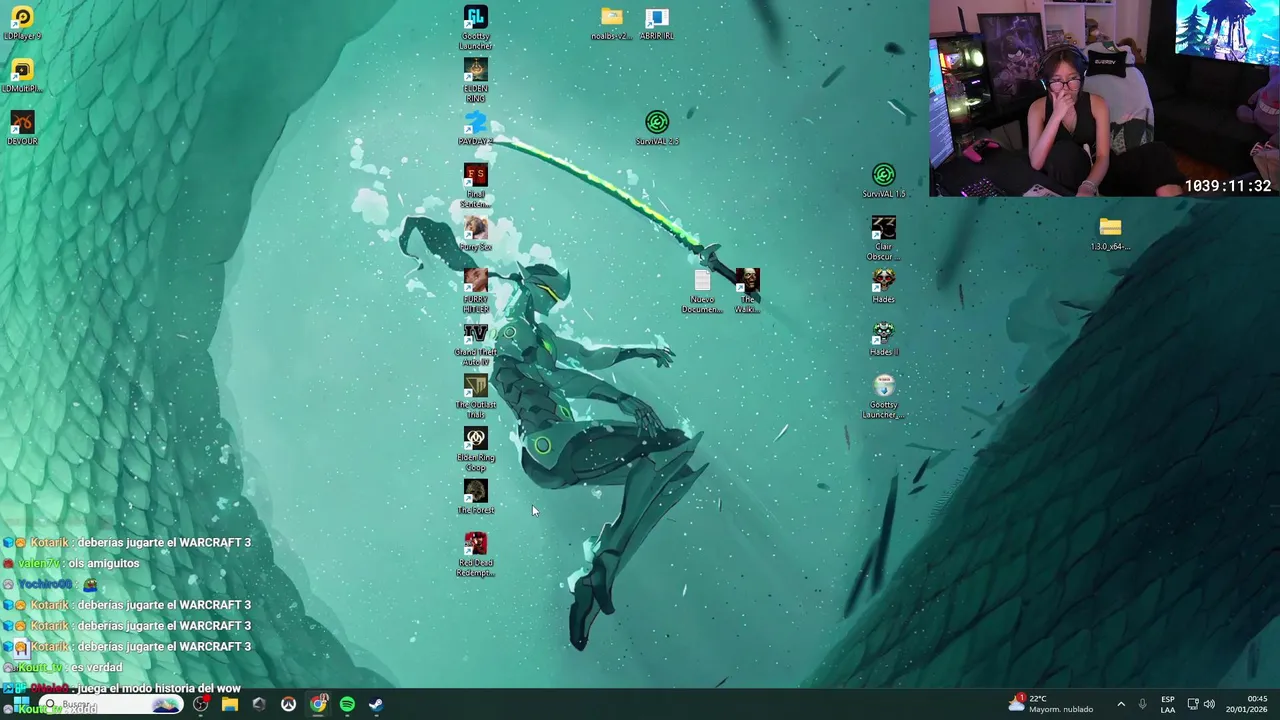1280x720 pixels.
Task: Select the 1.3.0_x64 folder
Action: click(x=1110, y=234)
